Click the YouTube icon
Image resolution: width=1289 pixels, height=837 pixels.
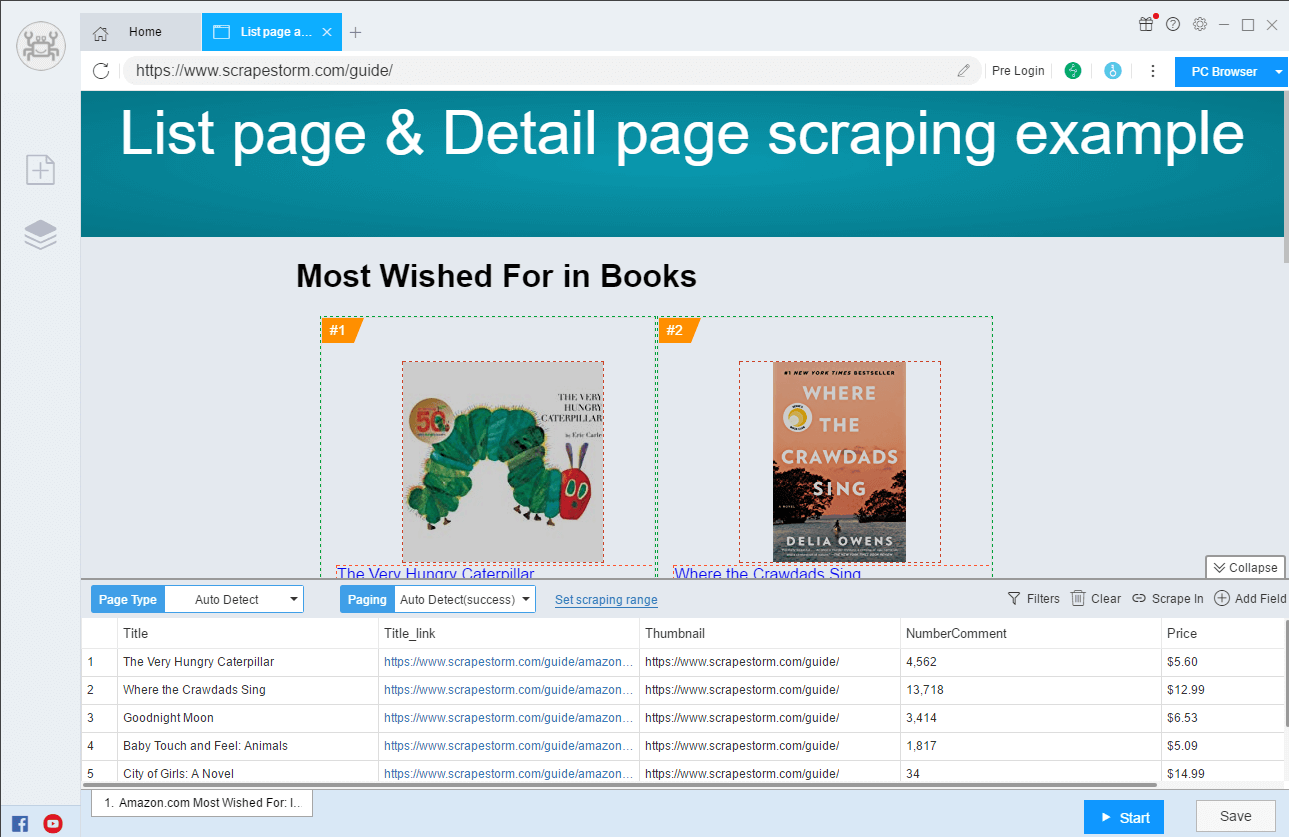(53, 824)
